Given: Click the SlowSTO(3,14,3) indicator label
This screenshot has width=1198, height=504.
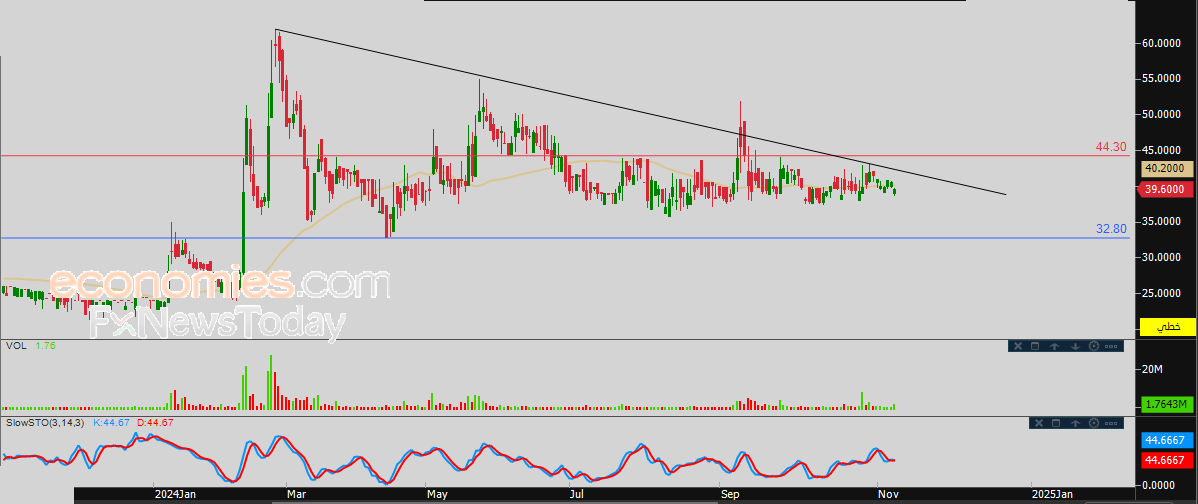Looking at the screenshot, I should (47, 423).
